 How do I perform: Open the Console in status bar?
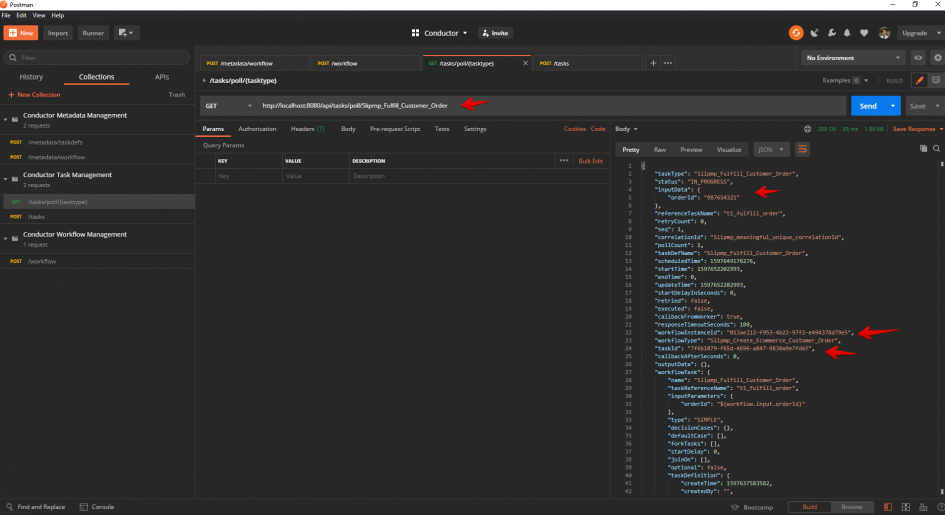coord(97,507)
